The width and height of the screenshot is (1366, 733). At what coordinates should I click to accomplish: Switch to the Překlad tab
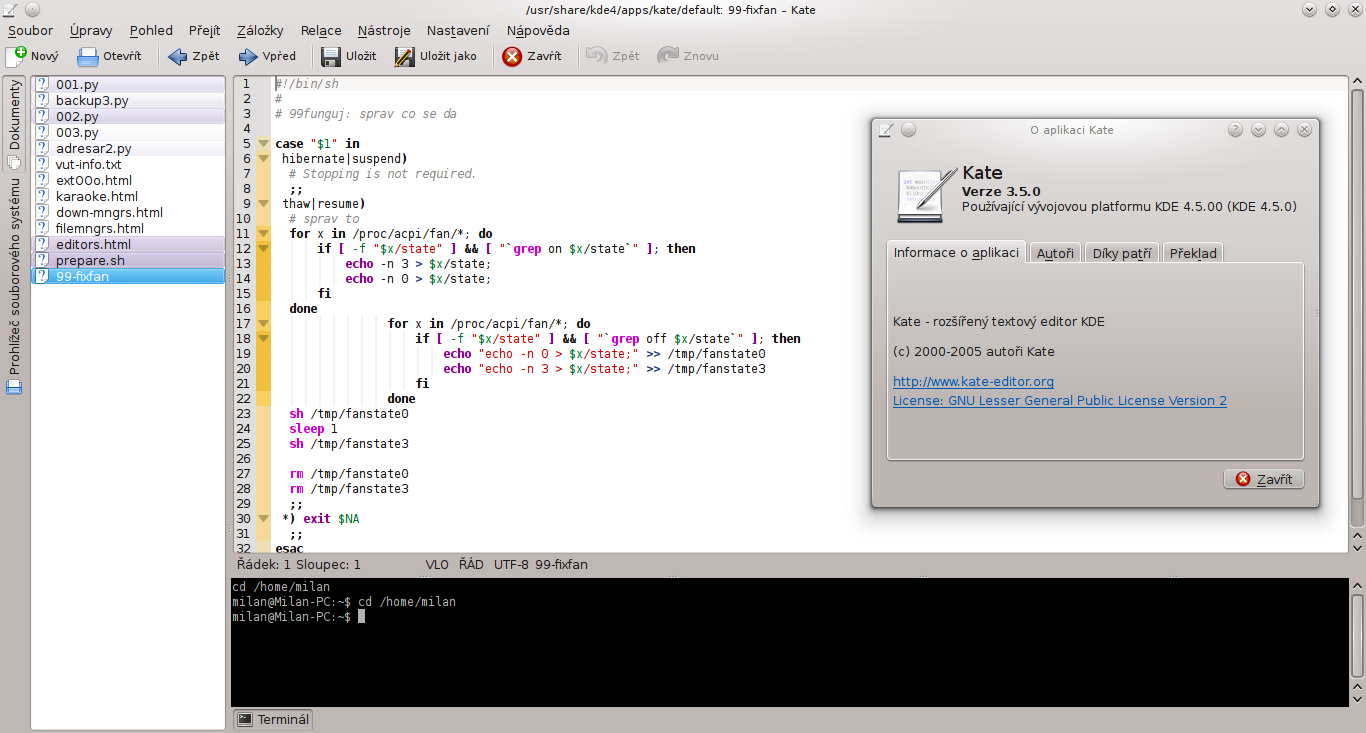pyautogui.click(x=1193, y=253)
